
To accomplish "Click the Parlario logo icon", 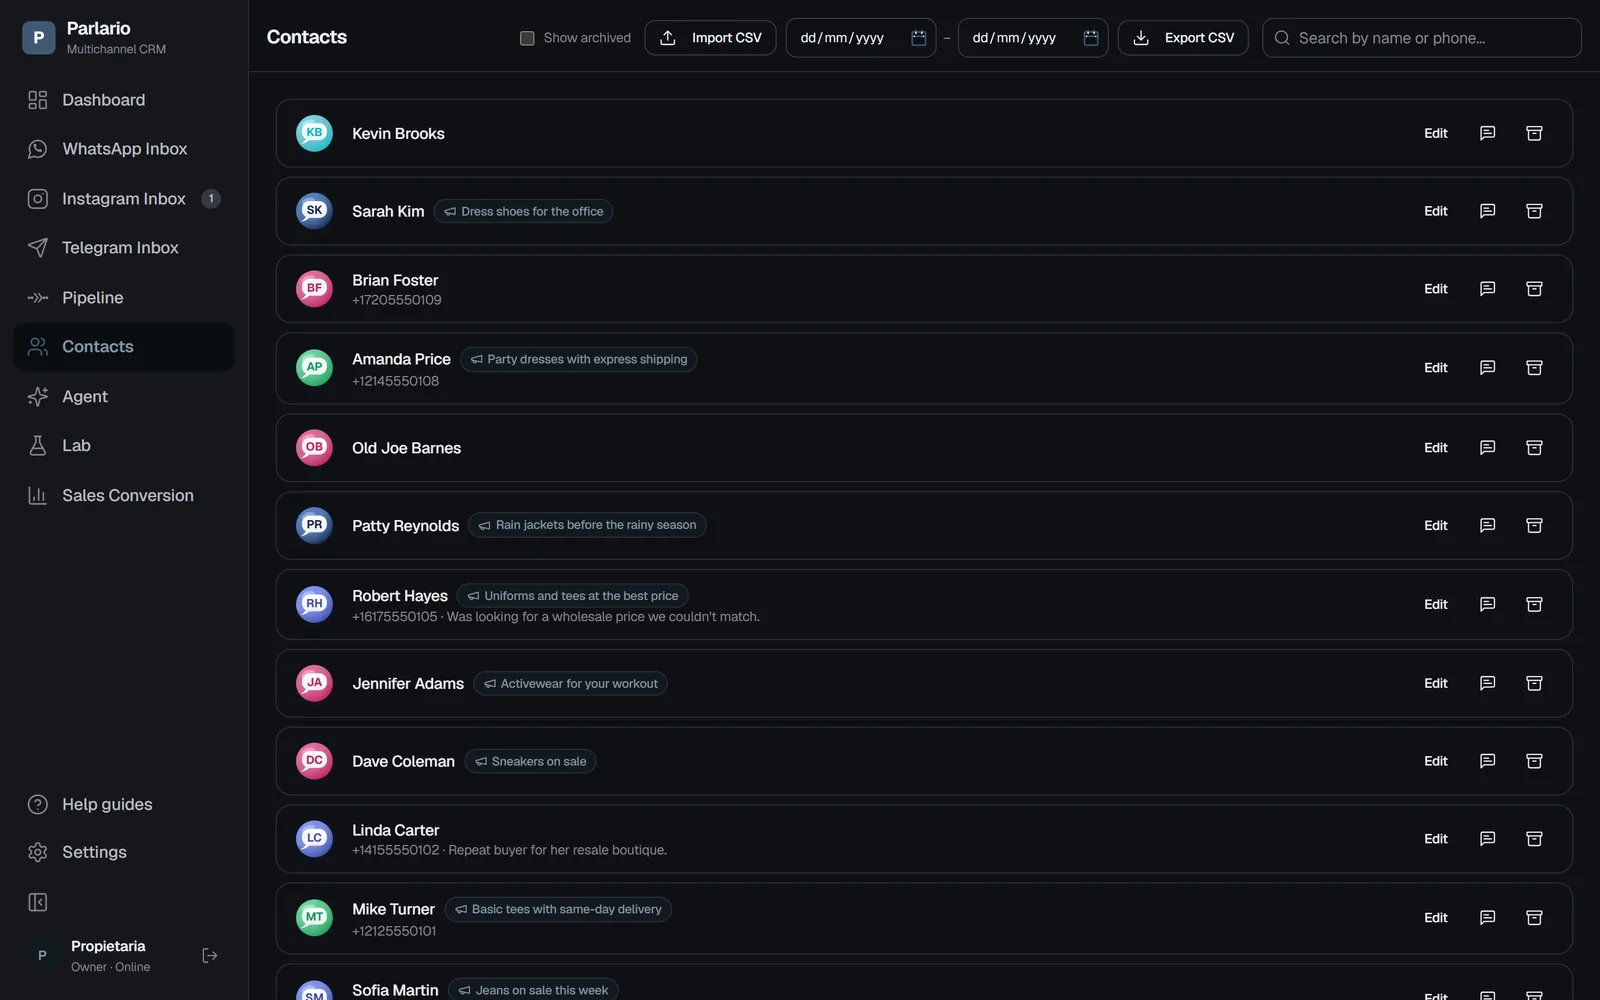I will point(39,38).
